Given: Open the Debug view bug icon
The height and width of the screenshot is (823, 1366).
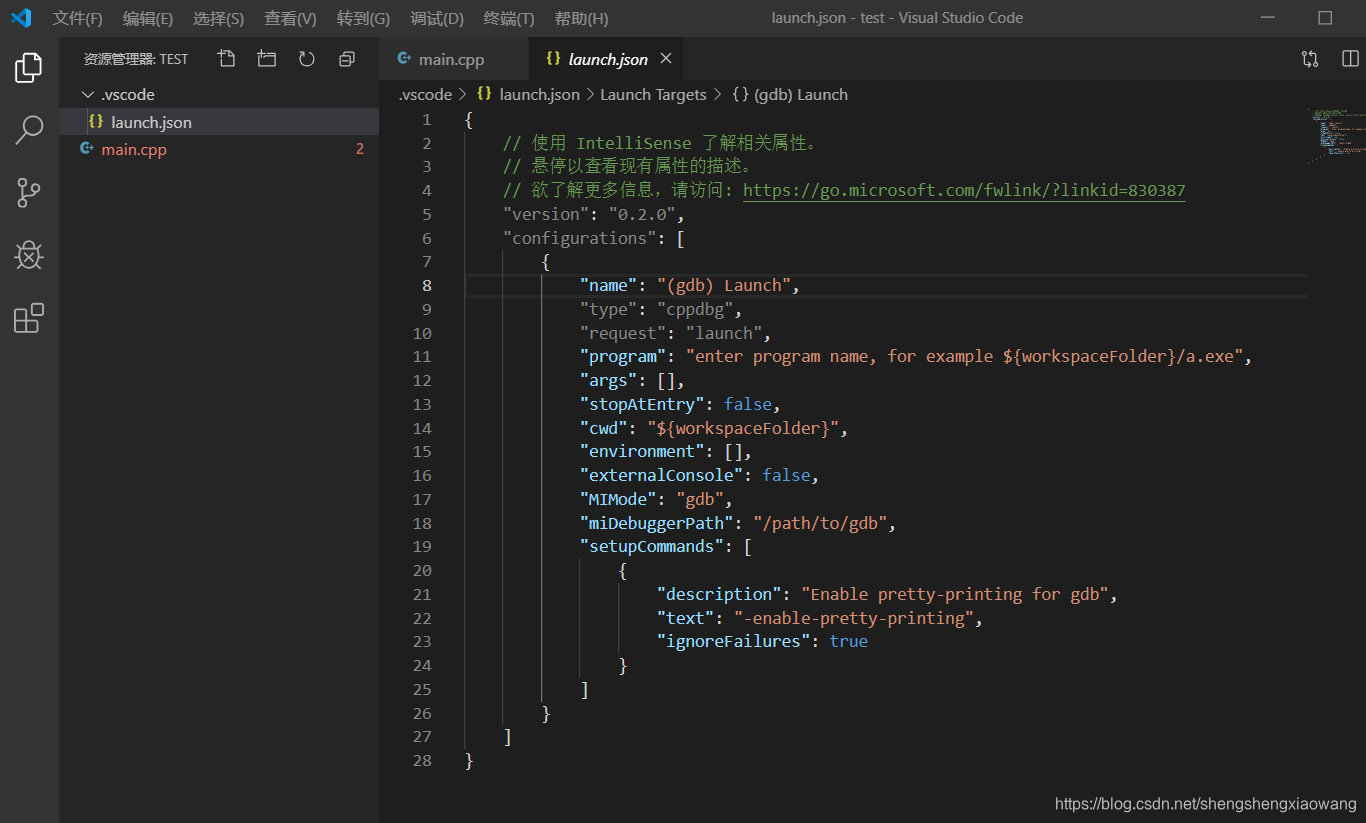Looking at the screenshot, I should coord(29,256).
